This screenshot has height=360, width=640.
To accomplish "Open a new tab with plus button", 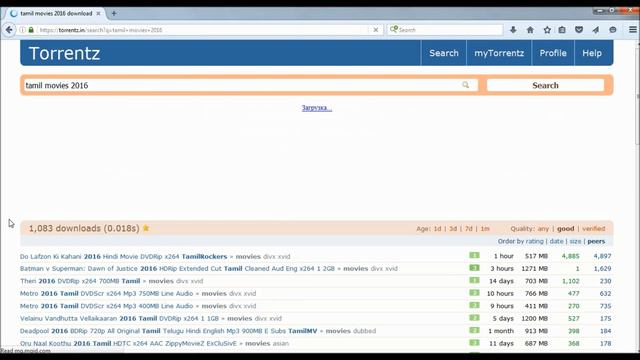I will 114,13.
